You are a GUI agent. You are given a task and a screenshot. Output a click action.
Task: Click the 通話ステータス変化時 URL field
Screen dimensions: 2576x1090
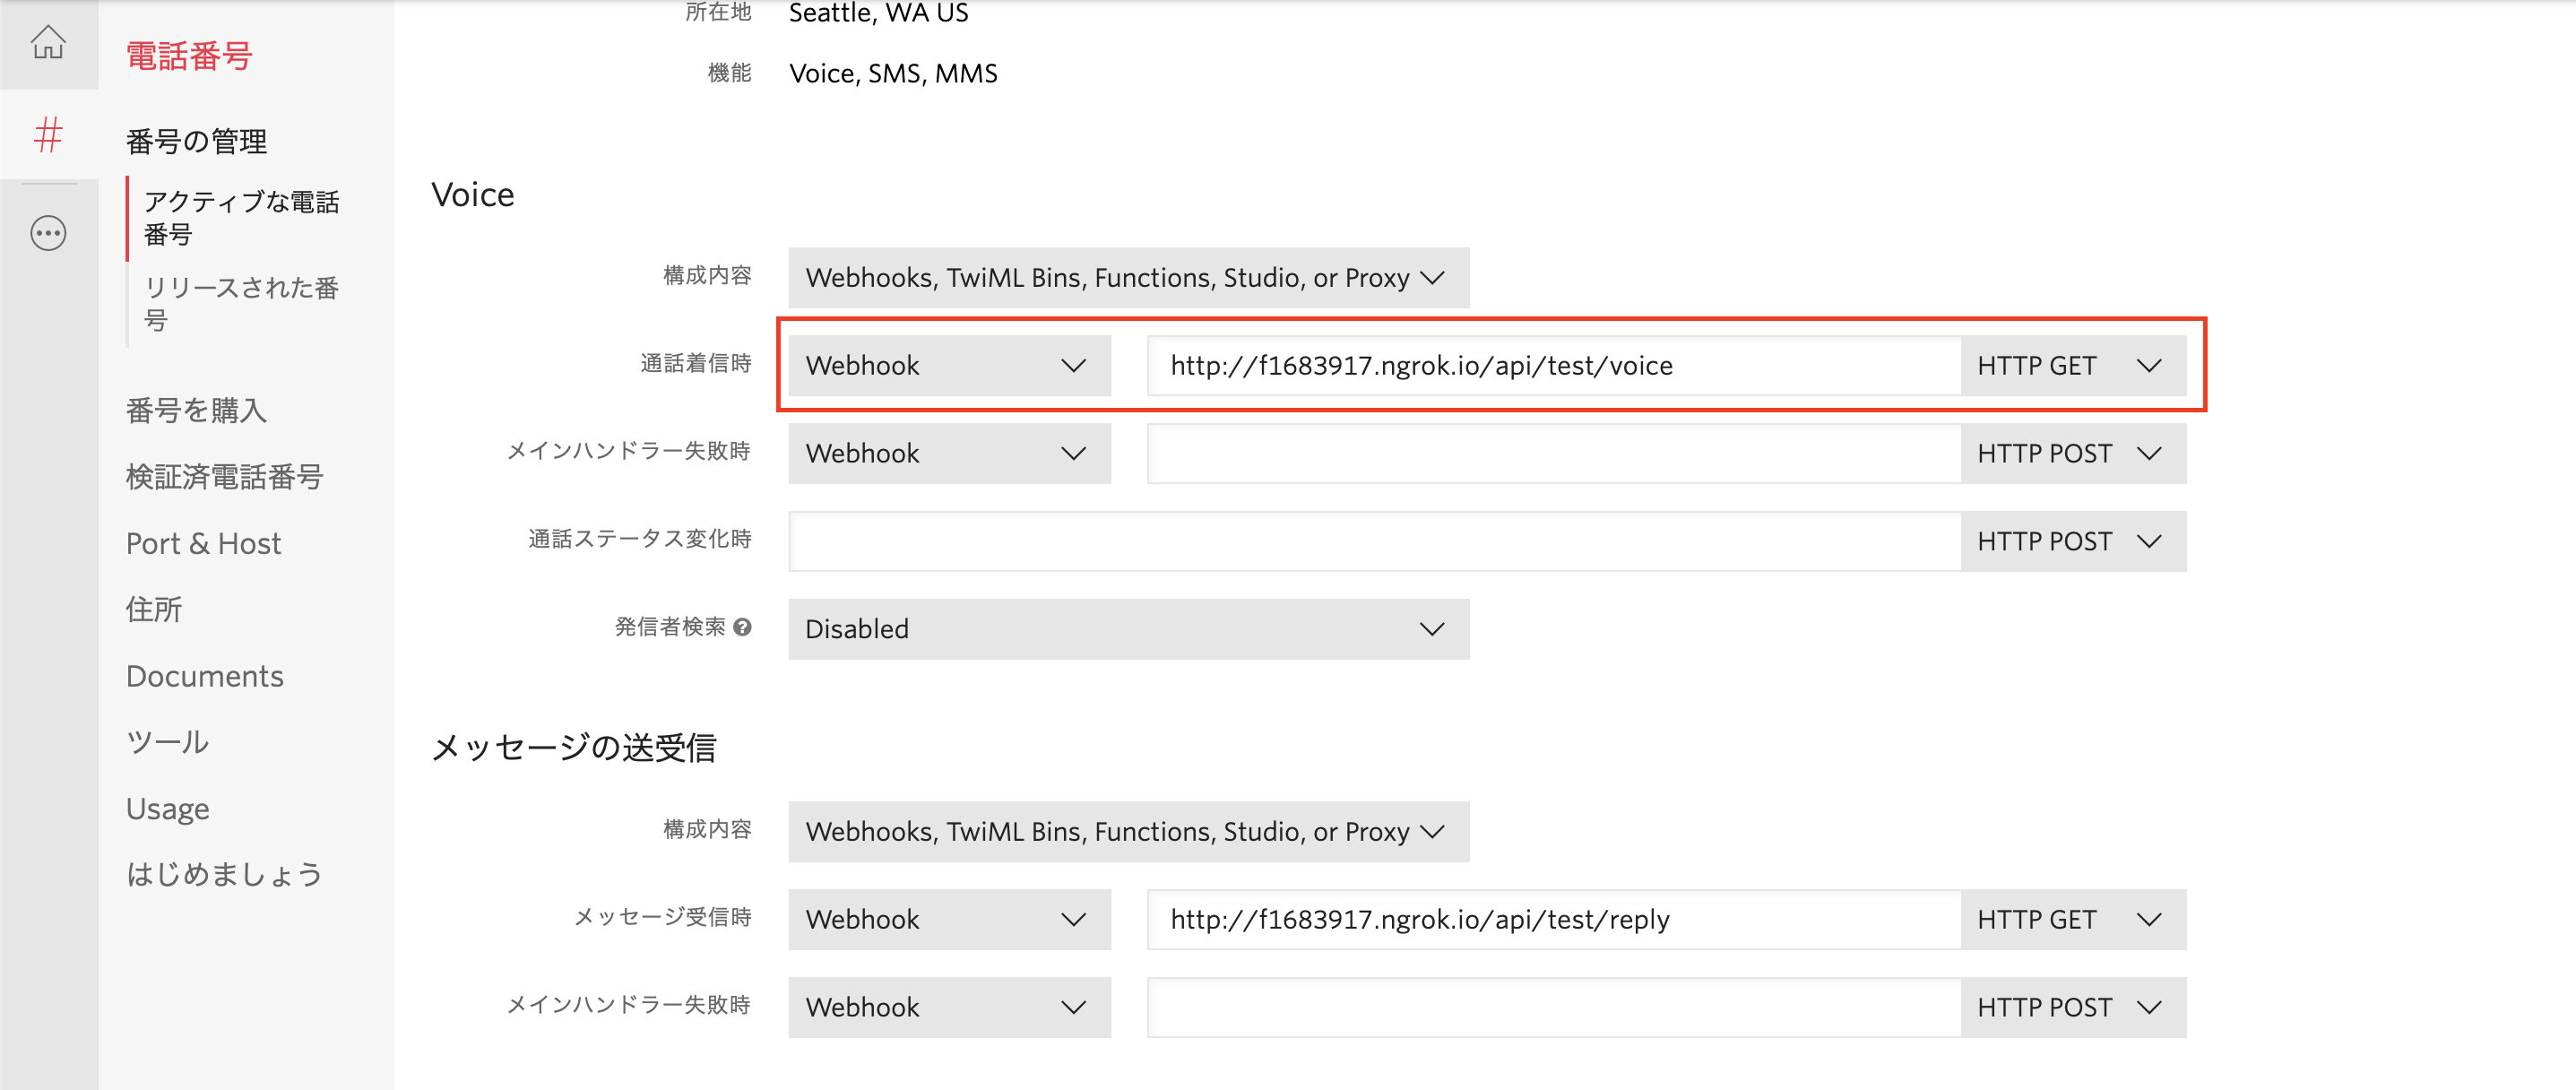tap(1374, 542)
